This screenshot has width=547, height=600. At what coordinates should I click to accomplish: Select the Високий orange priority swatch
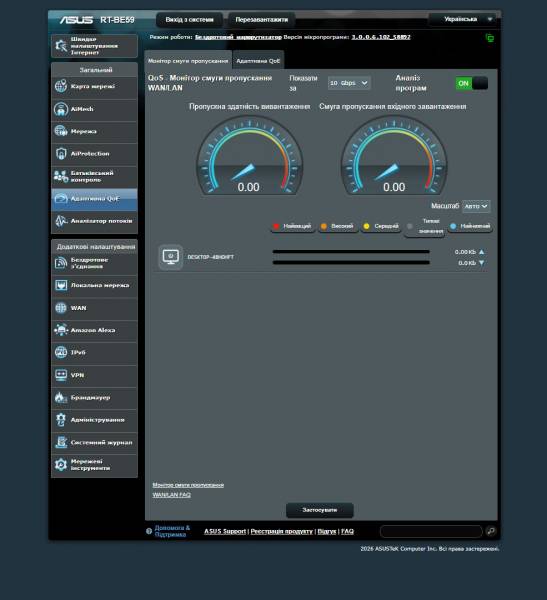coord(324,226)
